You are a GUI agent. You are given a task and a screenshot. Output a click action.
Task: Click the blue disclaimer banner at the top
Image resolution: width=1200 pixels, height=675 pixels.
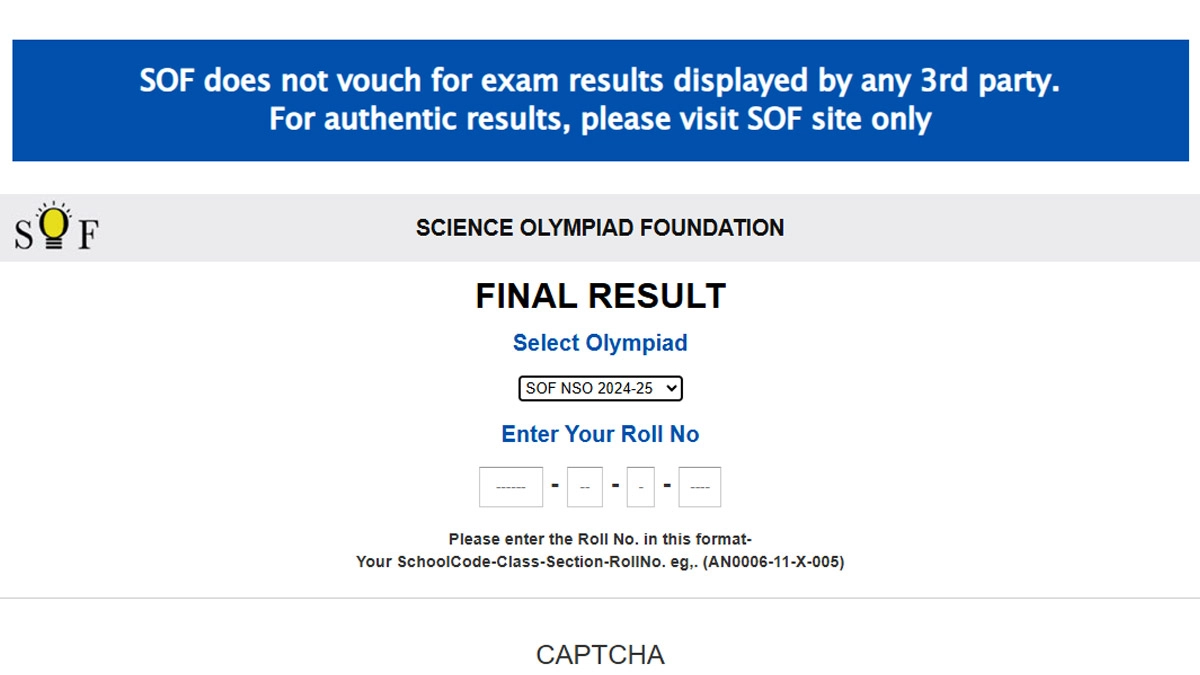600,99
